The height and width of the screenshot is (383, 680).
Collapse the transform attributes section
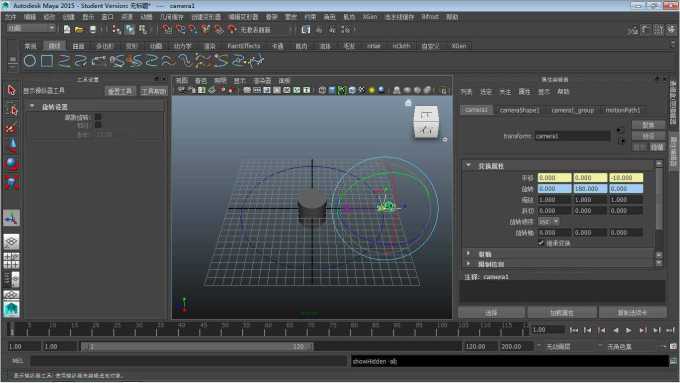point(468,165)
